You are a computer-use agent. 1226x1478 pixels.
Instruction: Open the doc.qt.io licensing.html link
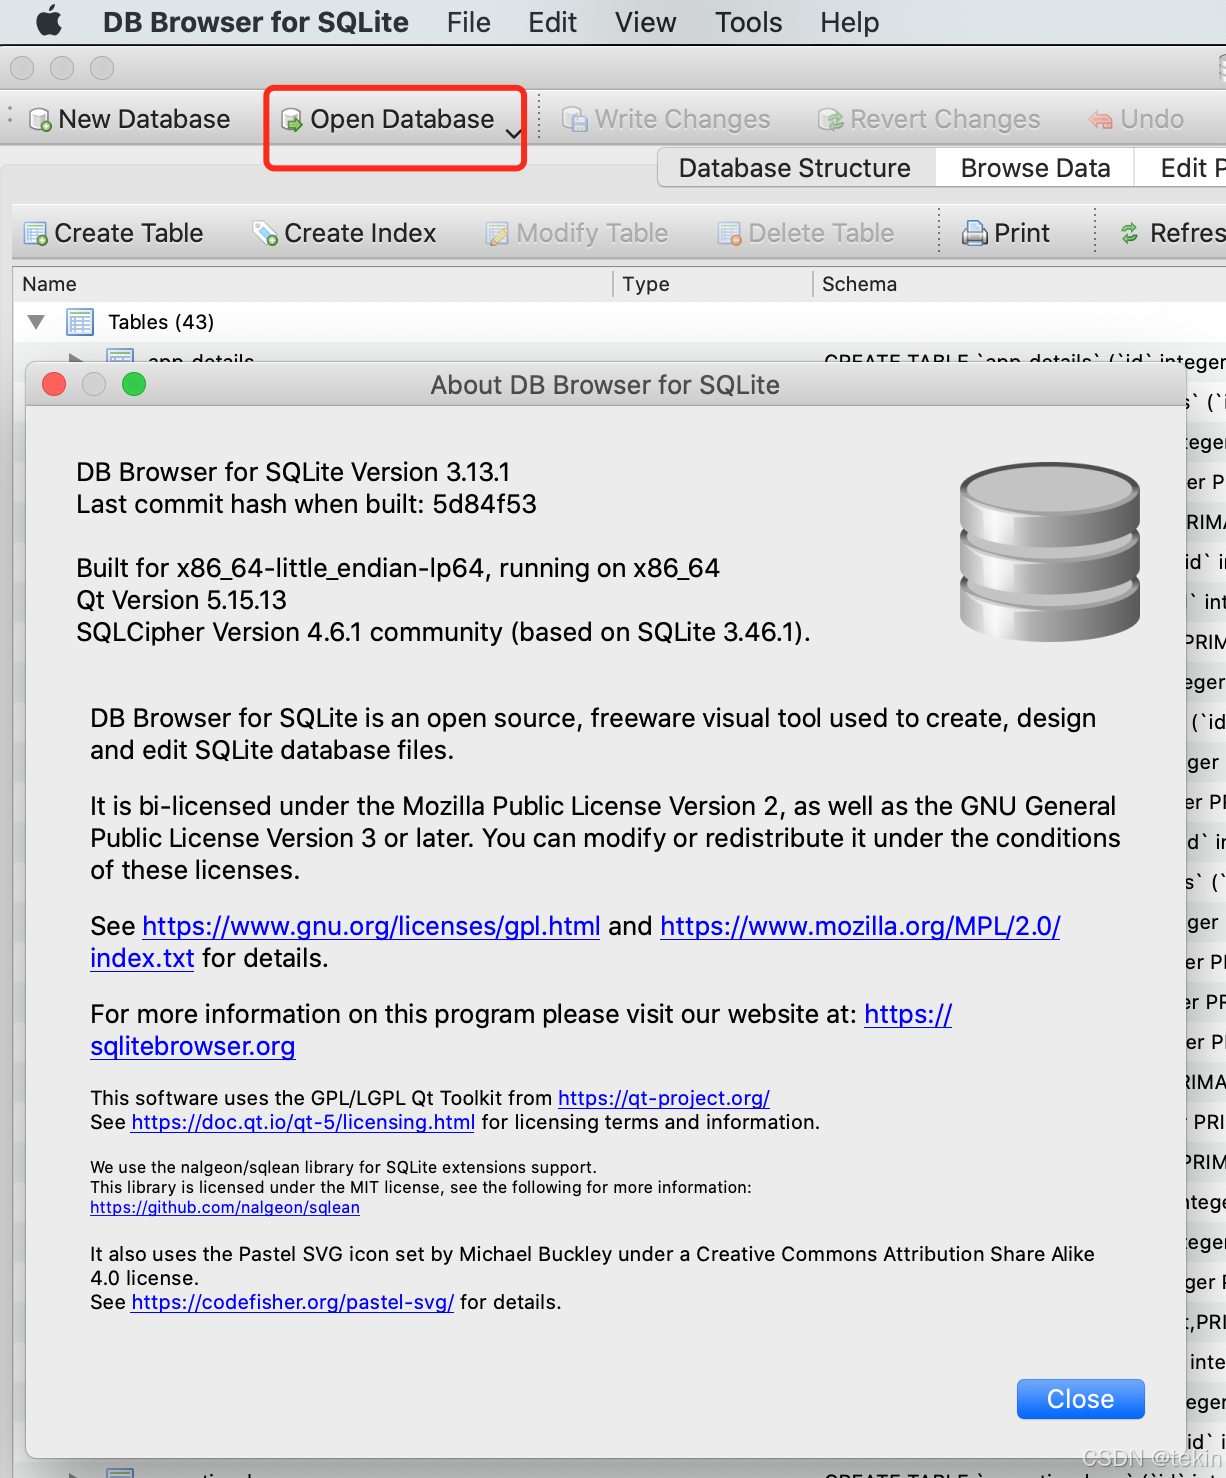pyautogui.click(x=303, y=1122)
